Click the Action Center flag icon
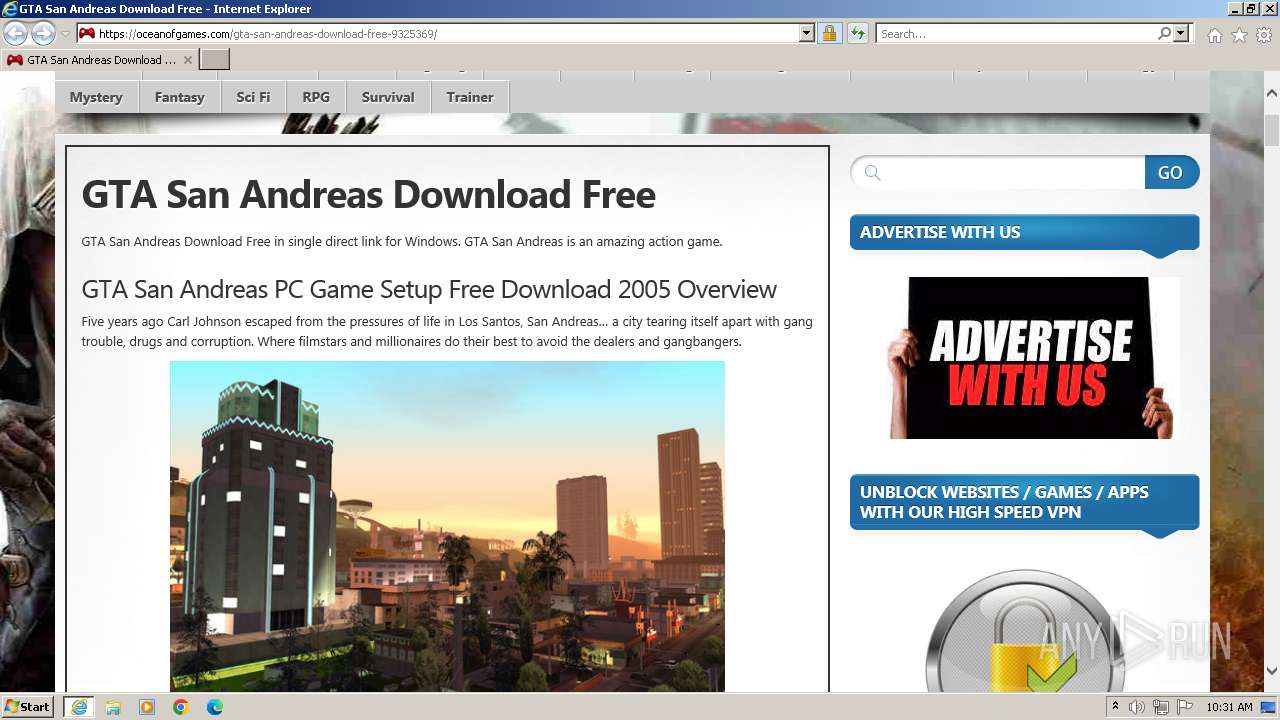Screen dimensions: 1280x720 pyautogui.click(x=1186, y=707)
